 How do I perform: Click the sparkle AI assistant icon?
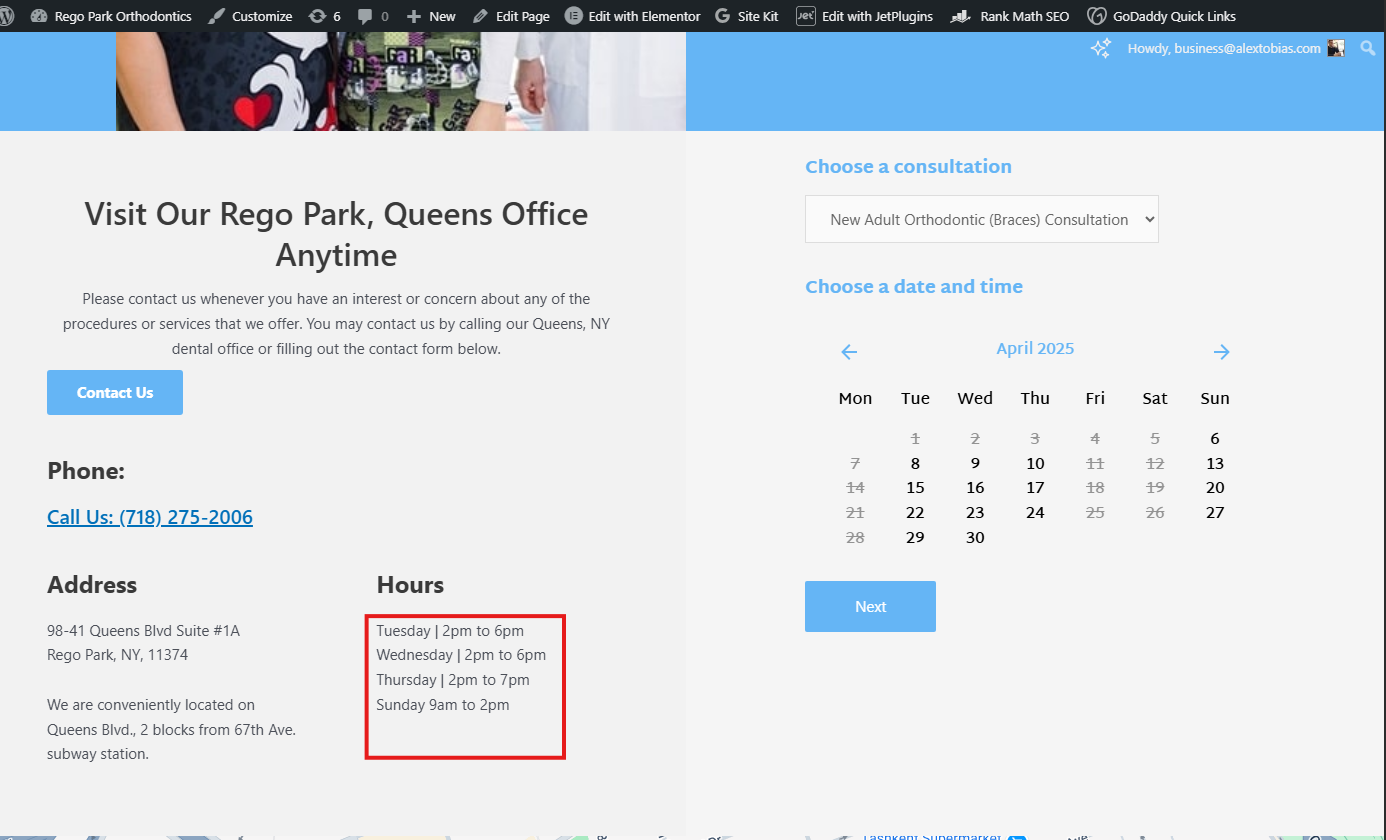click(x=1100, y=49)
